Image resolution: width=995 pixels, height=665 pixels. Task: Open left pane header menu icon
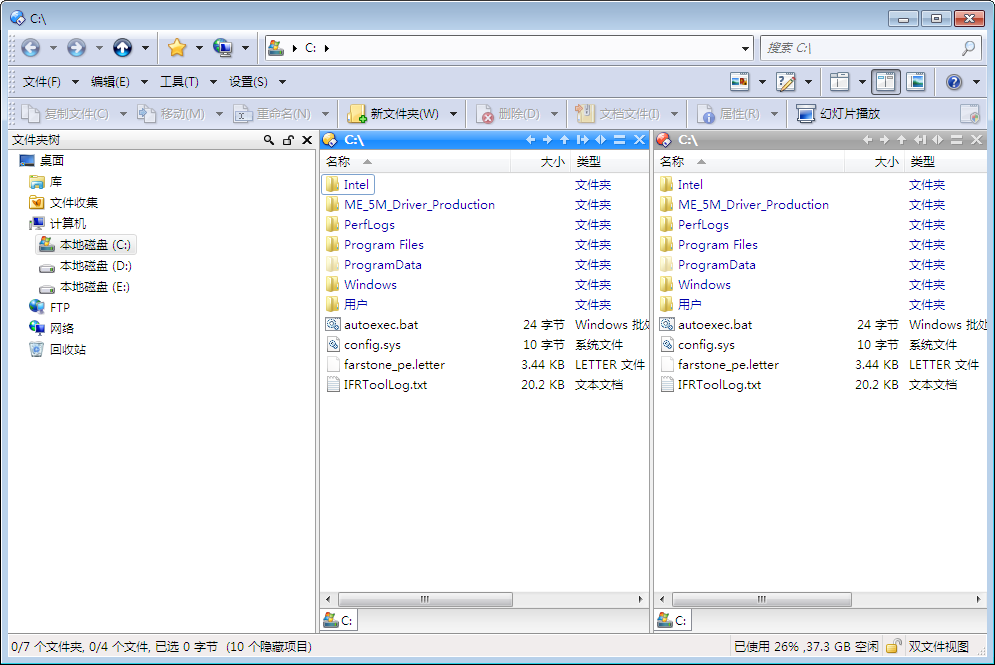pyautogui.click(x=620, y=140)
